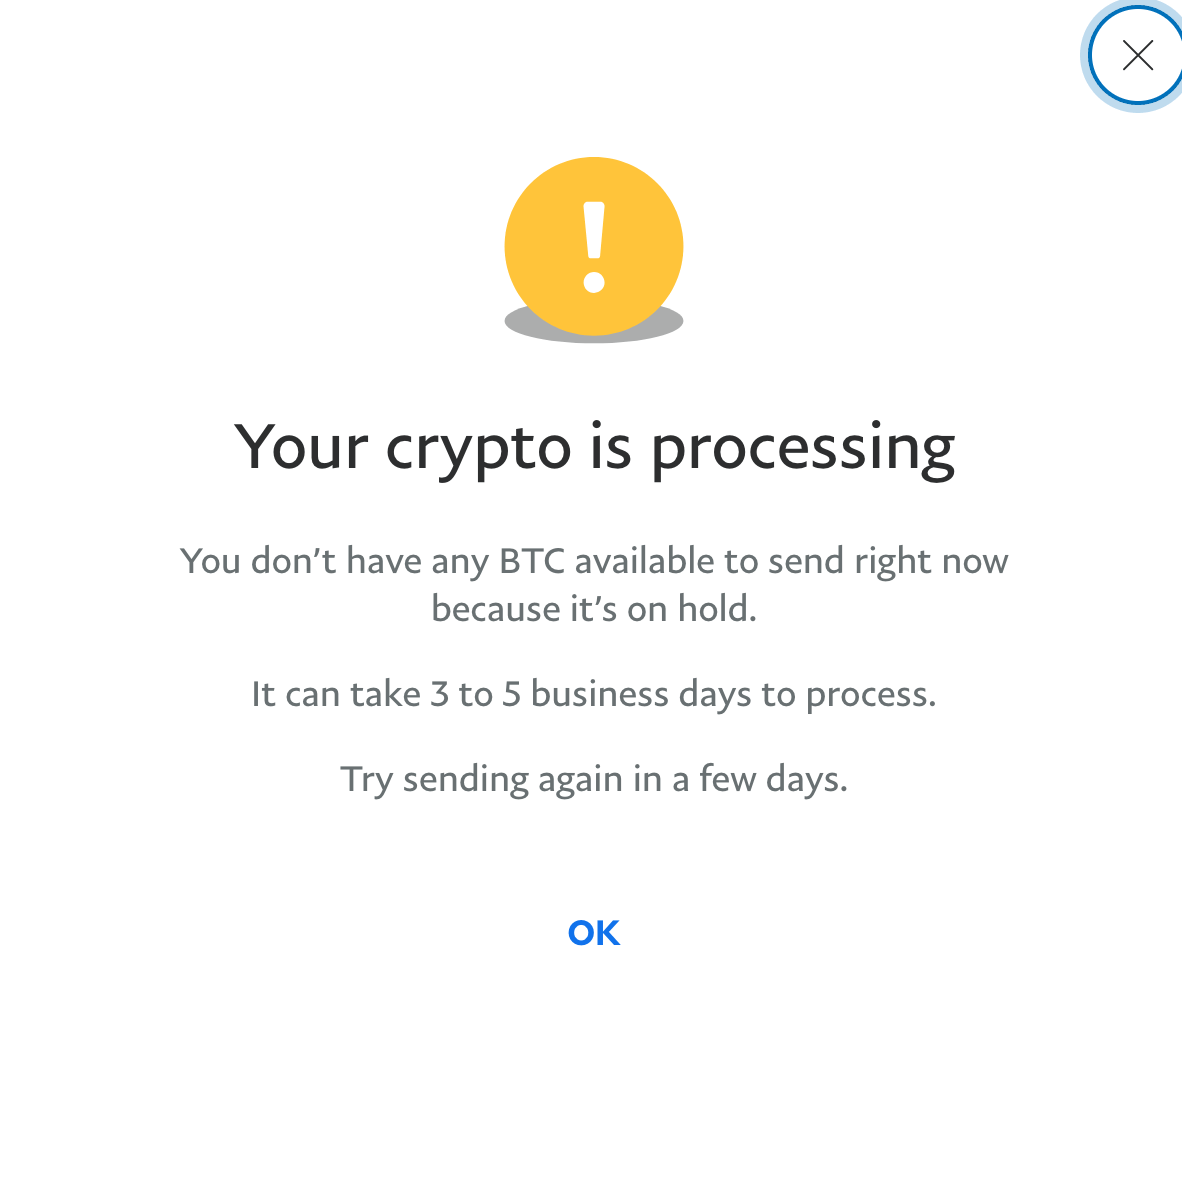The image size is (1182, 1198).
Task: Click the word "available" in the message
Action: pyautogui.click(x=644, y=561)
